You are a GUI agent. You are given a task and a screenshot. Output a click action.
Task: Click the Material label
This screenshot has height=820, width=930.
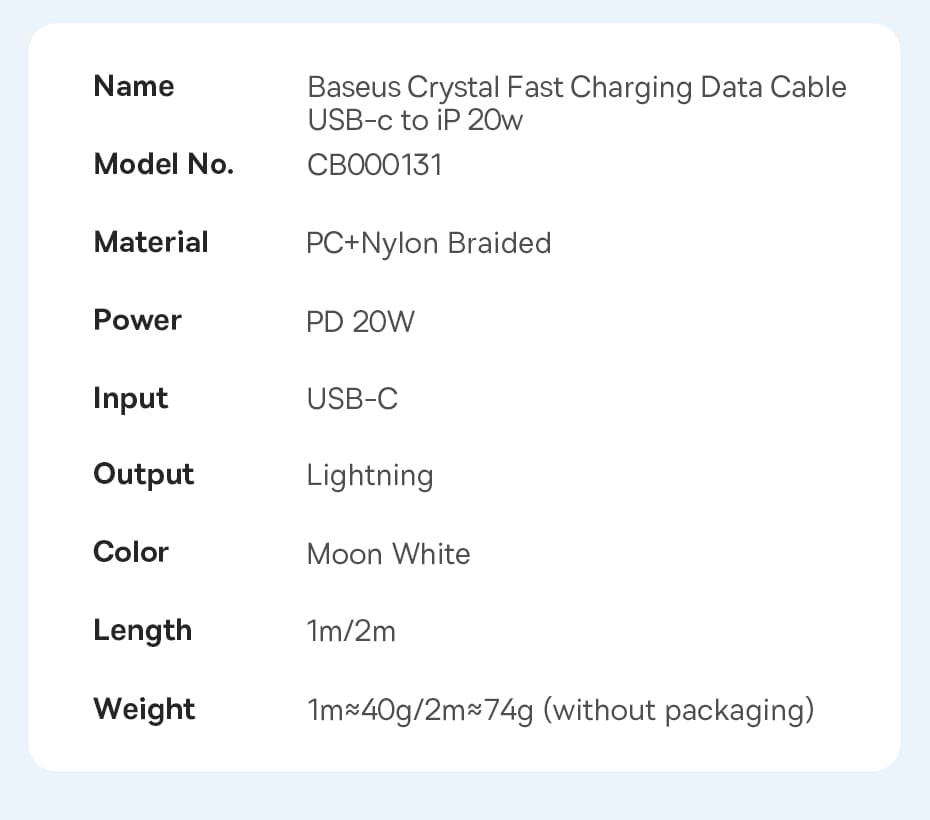[x=151, y=242]
